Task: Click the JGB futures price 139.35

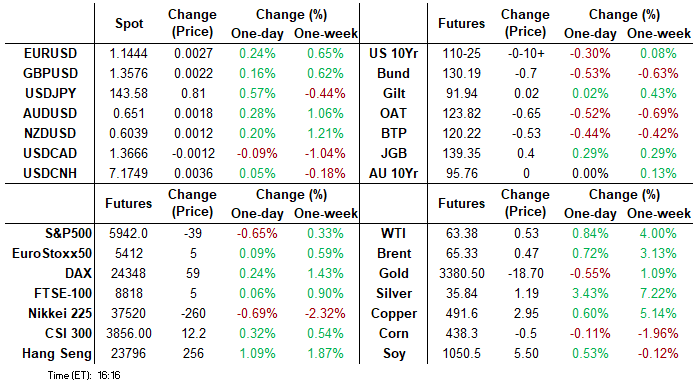Action: pyautogui.click(x=461, y=153)
